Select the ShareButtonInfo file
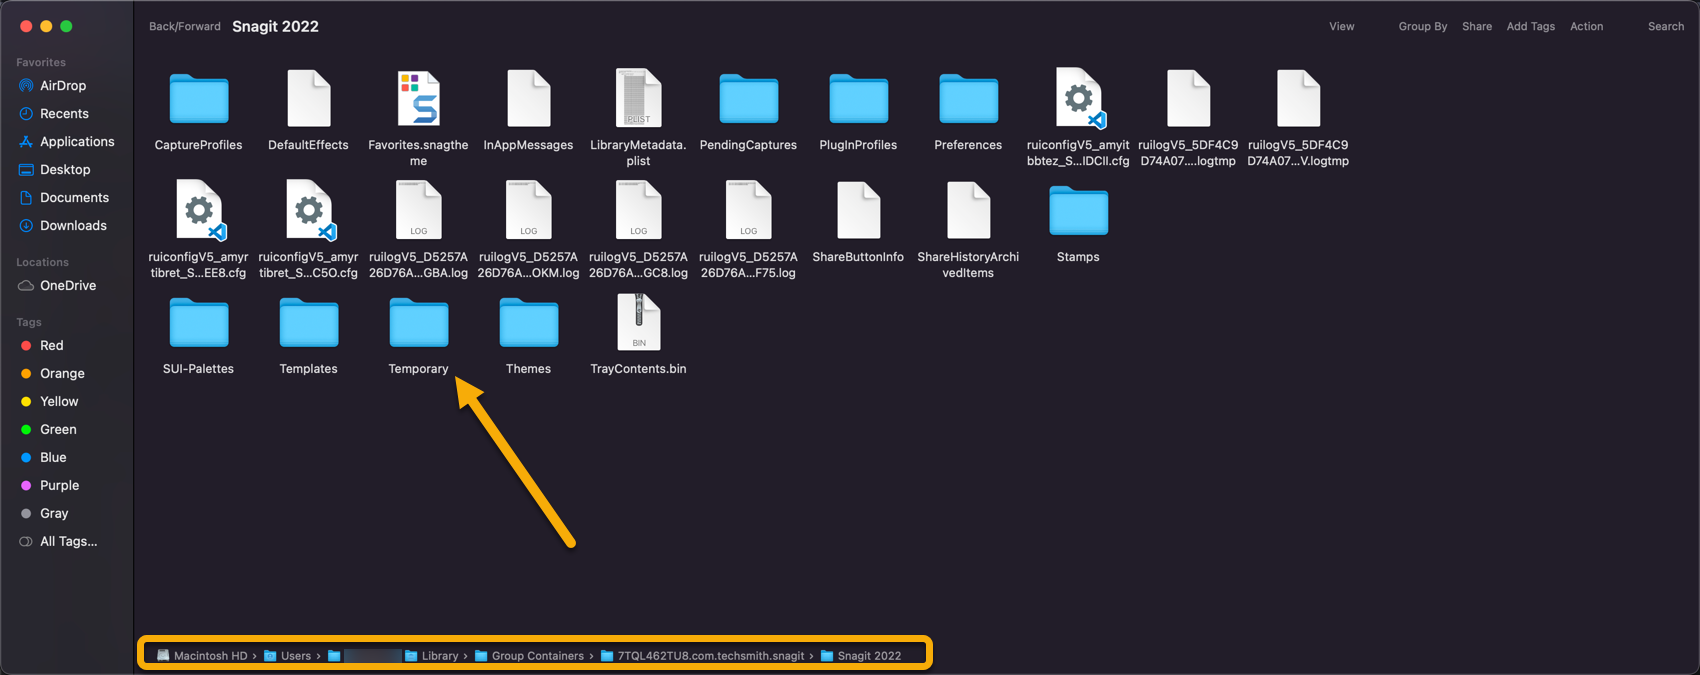Screen dimensions: 1700x675 pos(858,211)
